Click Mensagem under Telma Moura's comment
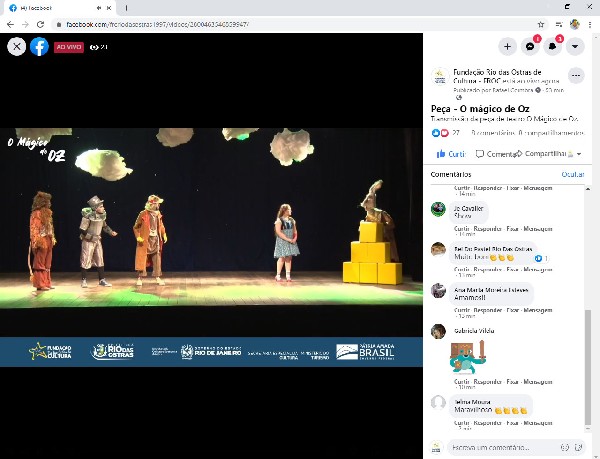 [x=538, y=423]
